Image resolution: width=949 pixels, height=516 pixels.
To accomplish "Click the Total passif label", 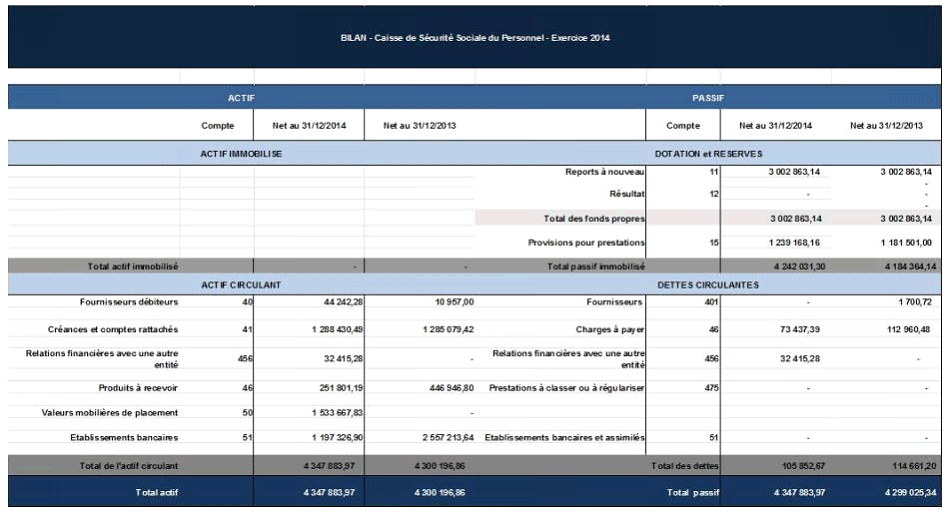I will 690,492.
